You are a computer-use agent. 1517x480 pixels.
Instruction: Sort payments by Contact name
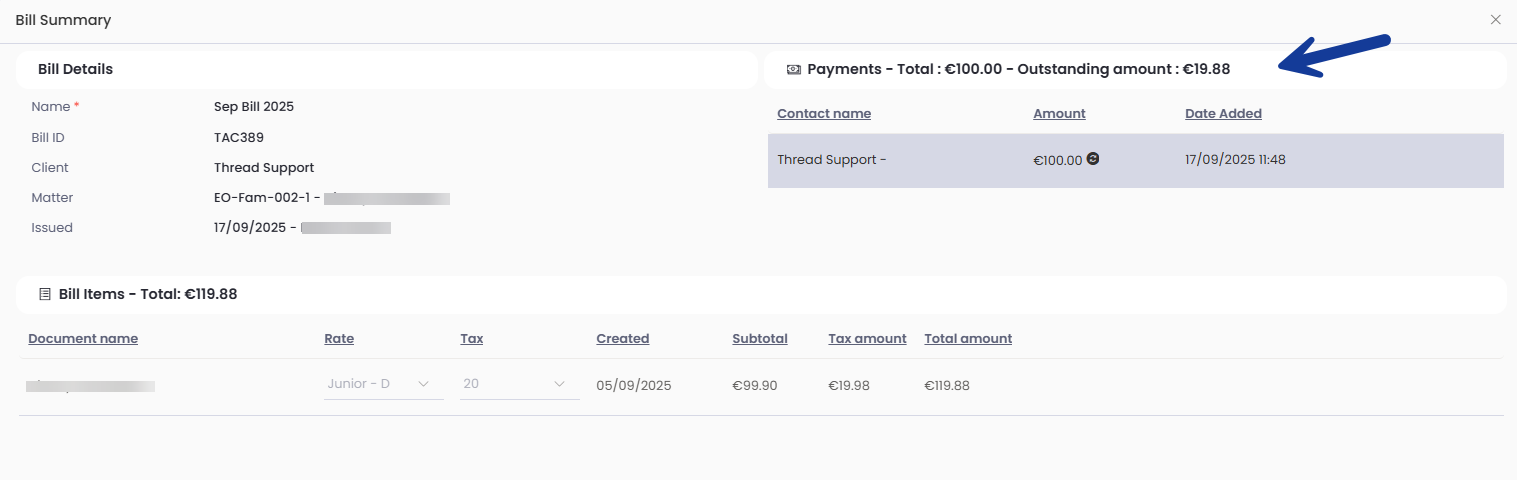(824, 114)
